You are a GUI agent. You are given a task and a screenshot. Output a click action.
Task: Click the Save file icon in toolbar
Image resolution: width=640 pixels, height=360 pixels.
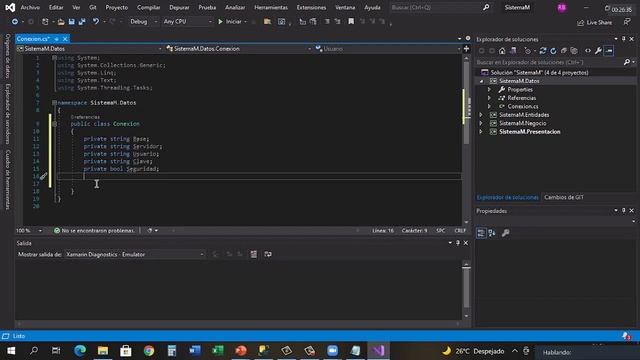71,22
